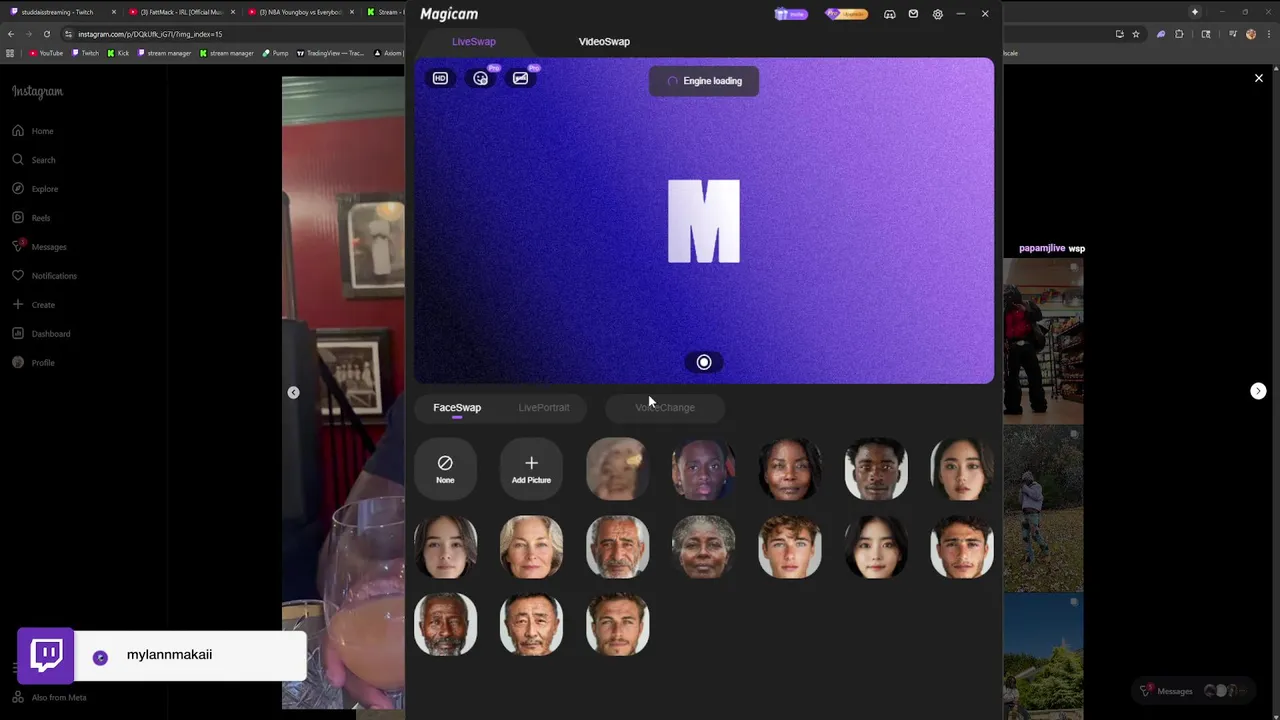Select the LivePortrait sub-tab
Viewport: 1280px width, 720px height.
coord(544,407)
